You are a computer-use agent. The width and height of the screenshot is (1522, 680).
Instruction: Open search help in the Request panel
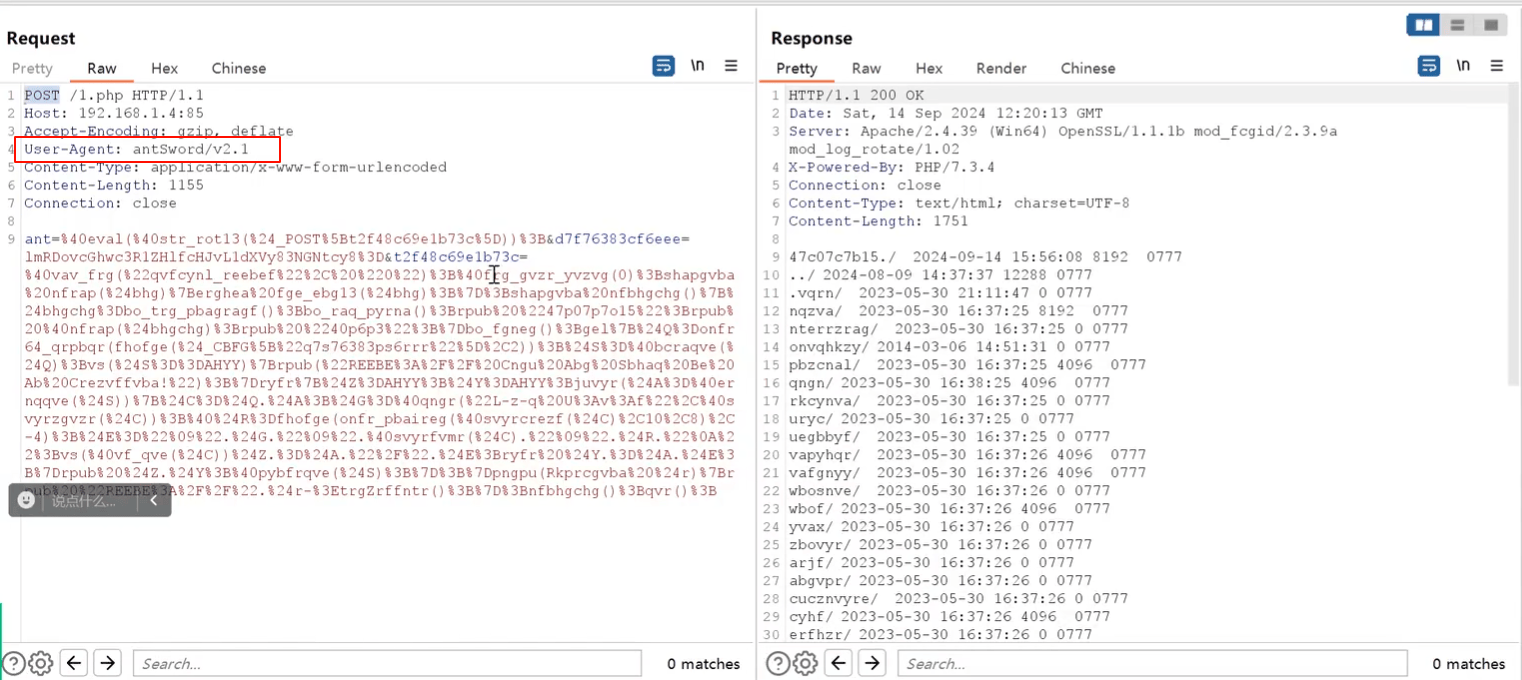point(14,663)
